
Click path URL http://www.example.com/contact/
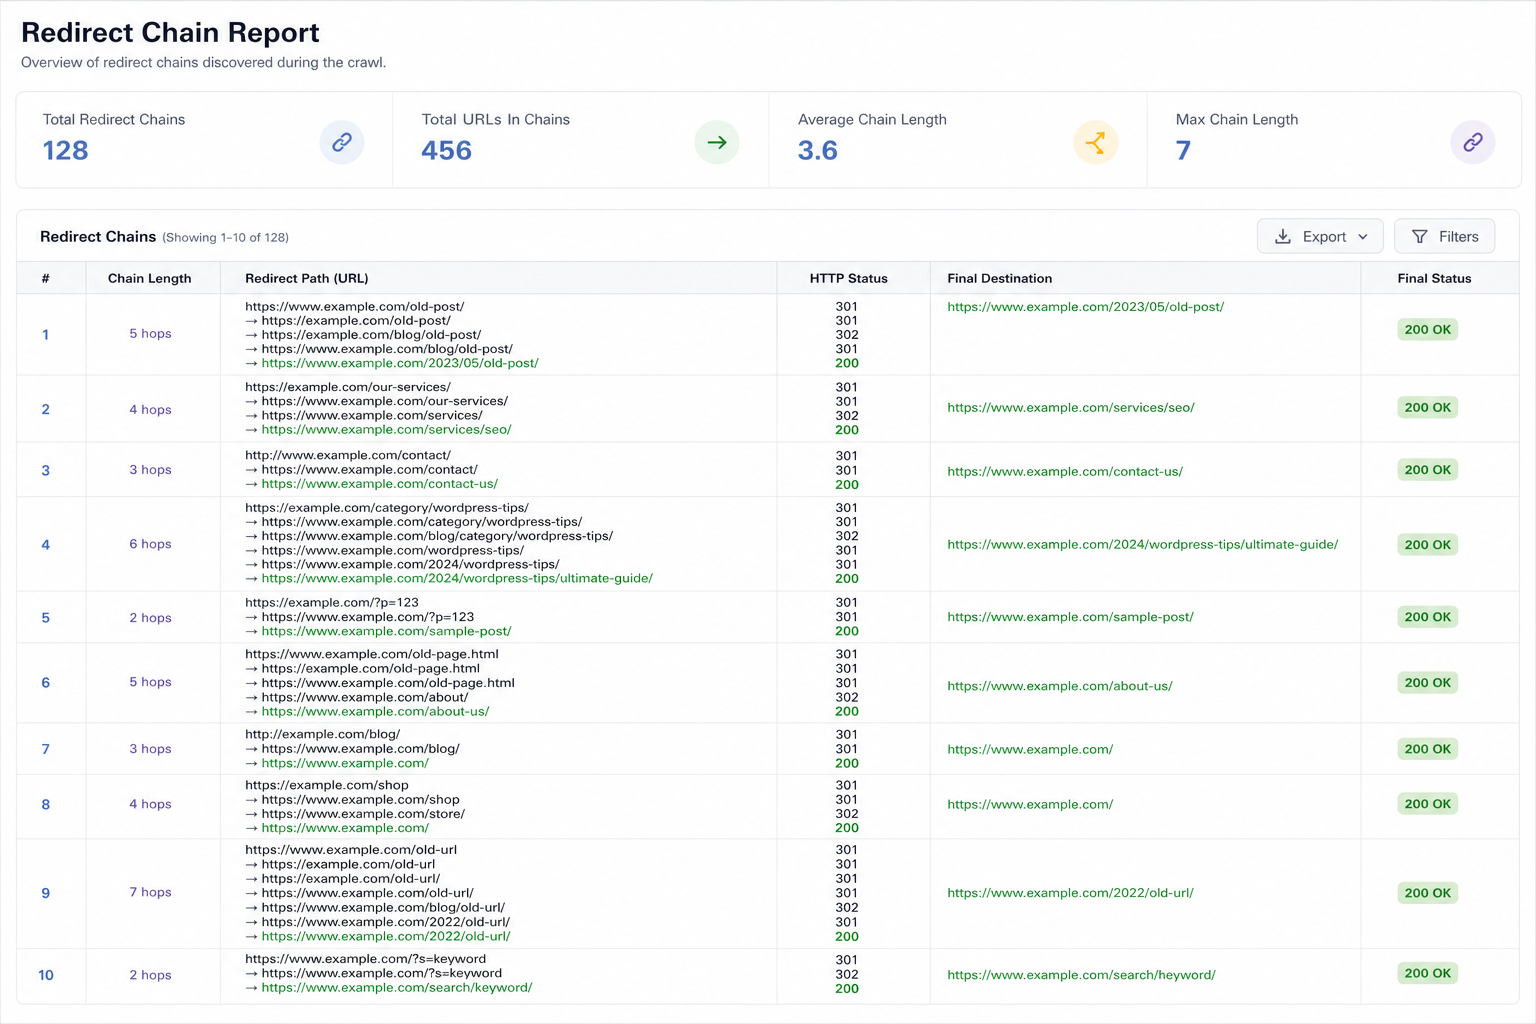coord(348,455)
